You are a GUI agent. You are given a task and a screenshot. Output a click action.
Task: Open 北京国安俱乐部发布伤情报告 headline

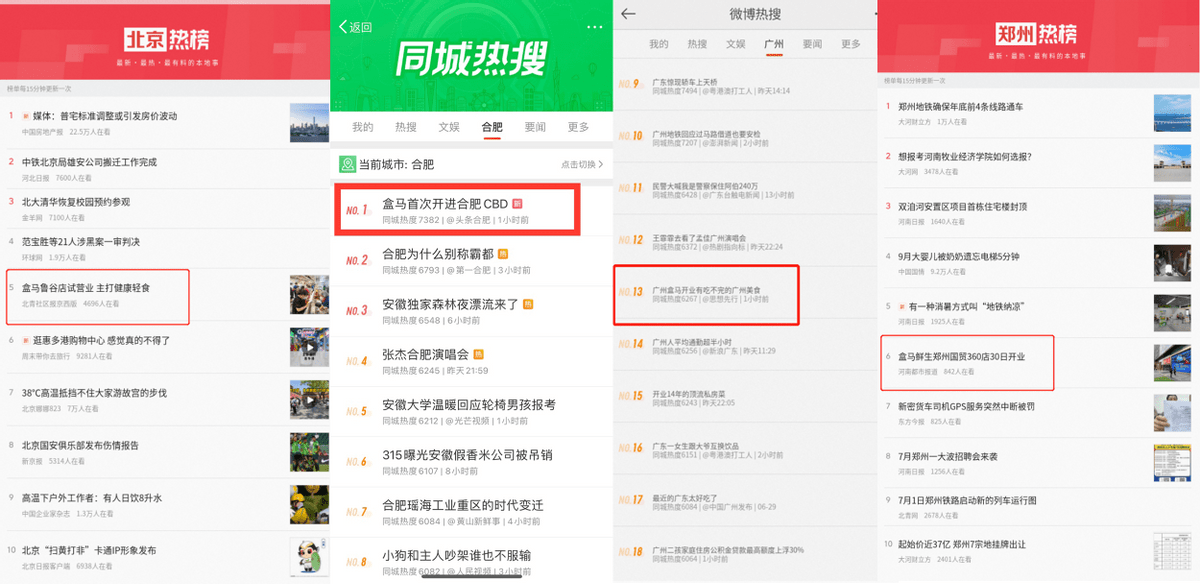pyautogui.click(x=80, y=446)
